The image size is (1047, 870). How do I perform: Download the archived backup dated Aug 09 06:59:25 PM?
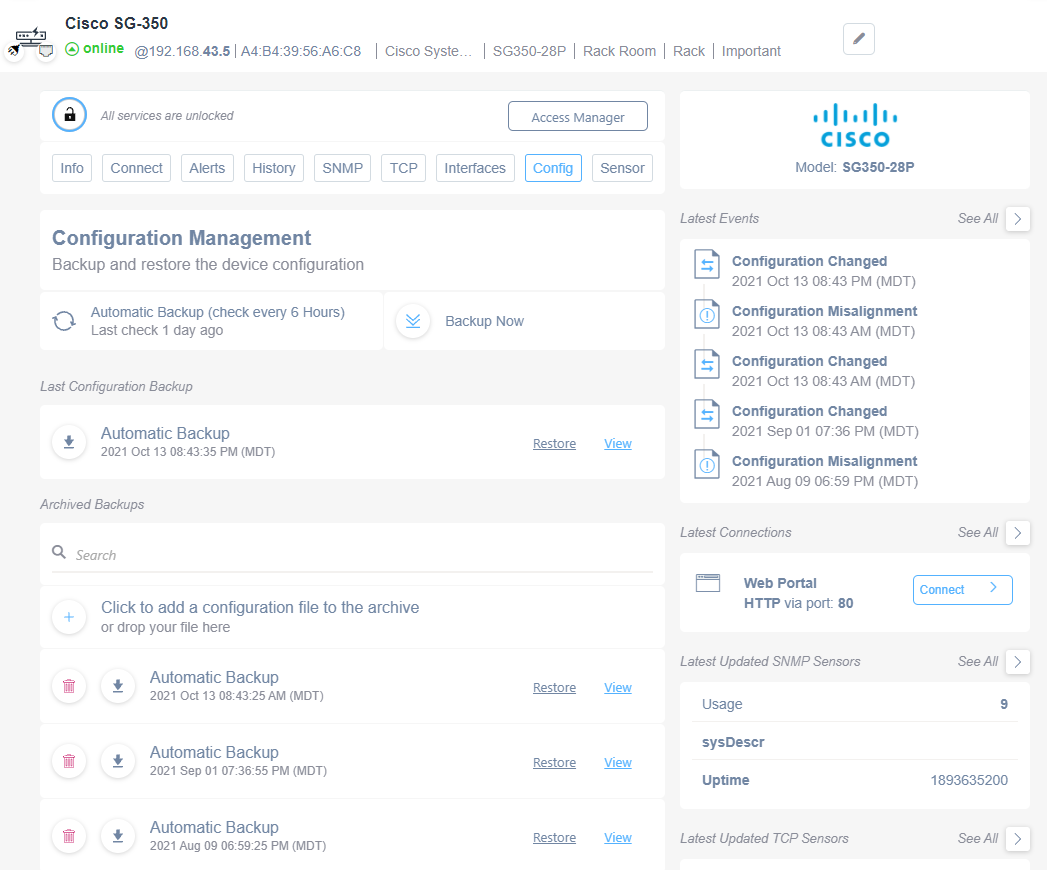tap(118, 836)
